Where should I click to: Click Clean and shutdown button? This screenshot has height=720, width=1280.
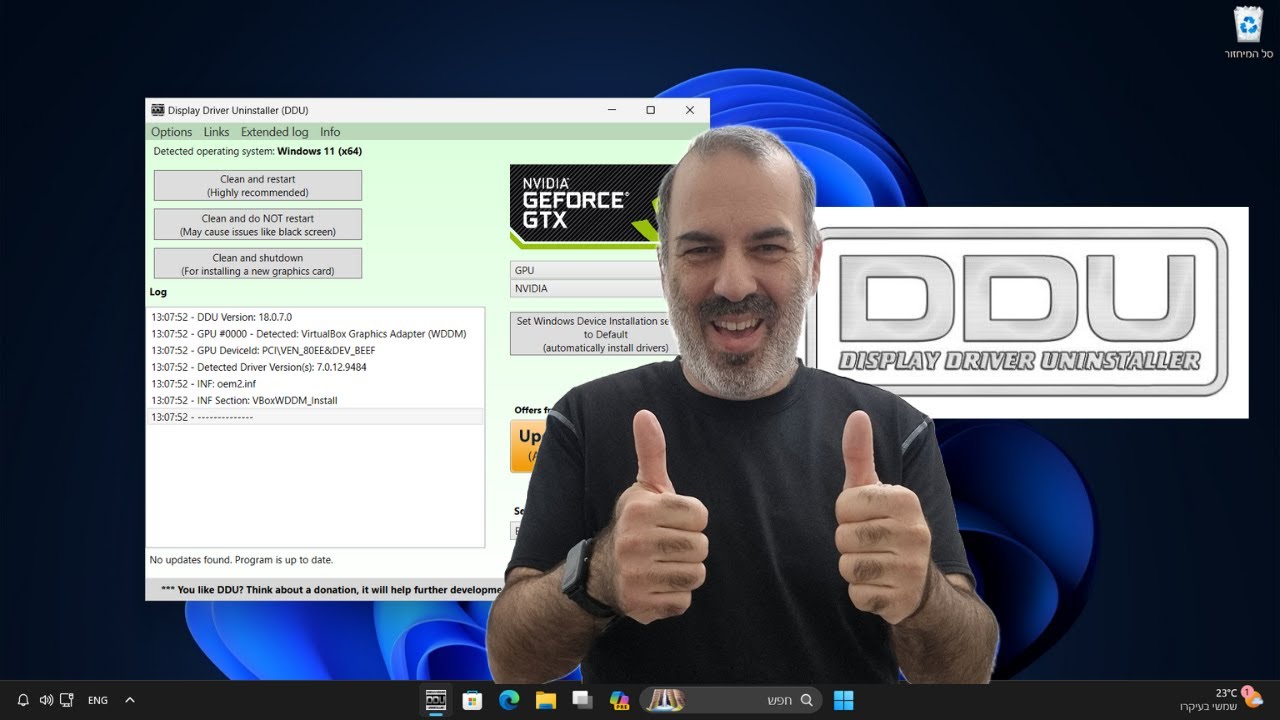pyautogui.click(x=258, y=264)
